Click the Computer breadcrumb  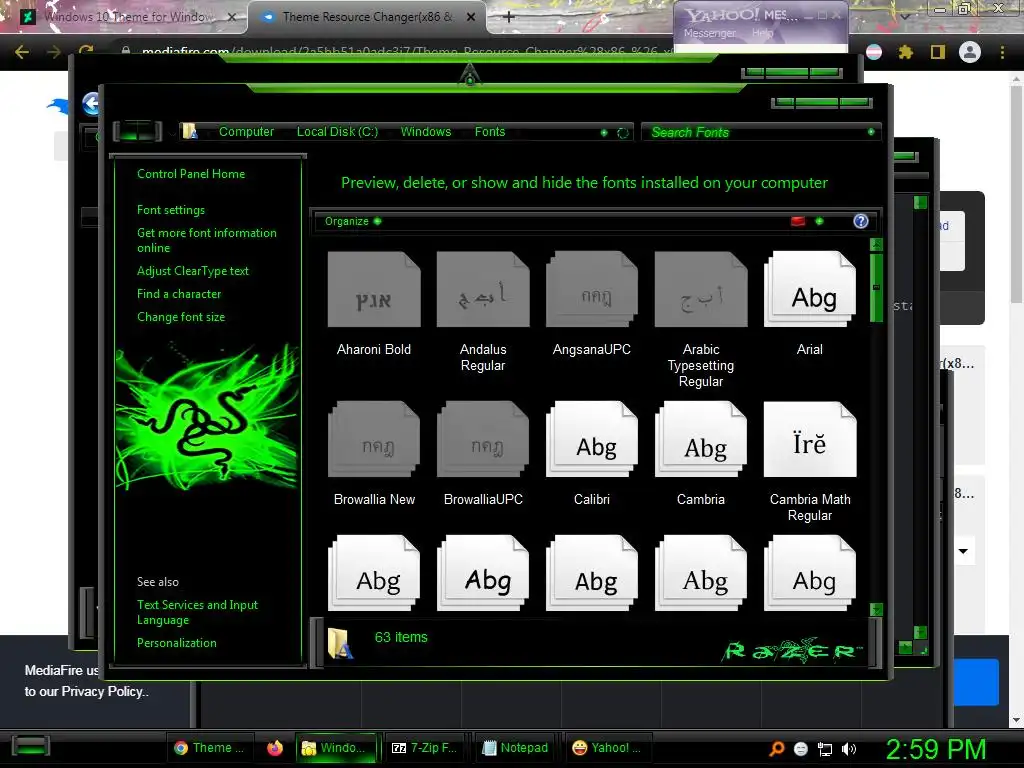click(246, 131)
